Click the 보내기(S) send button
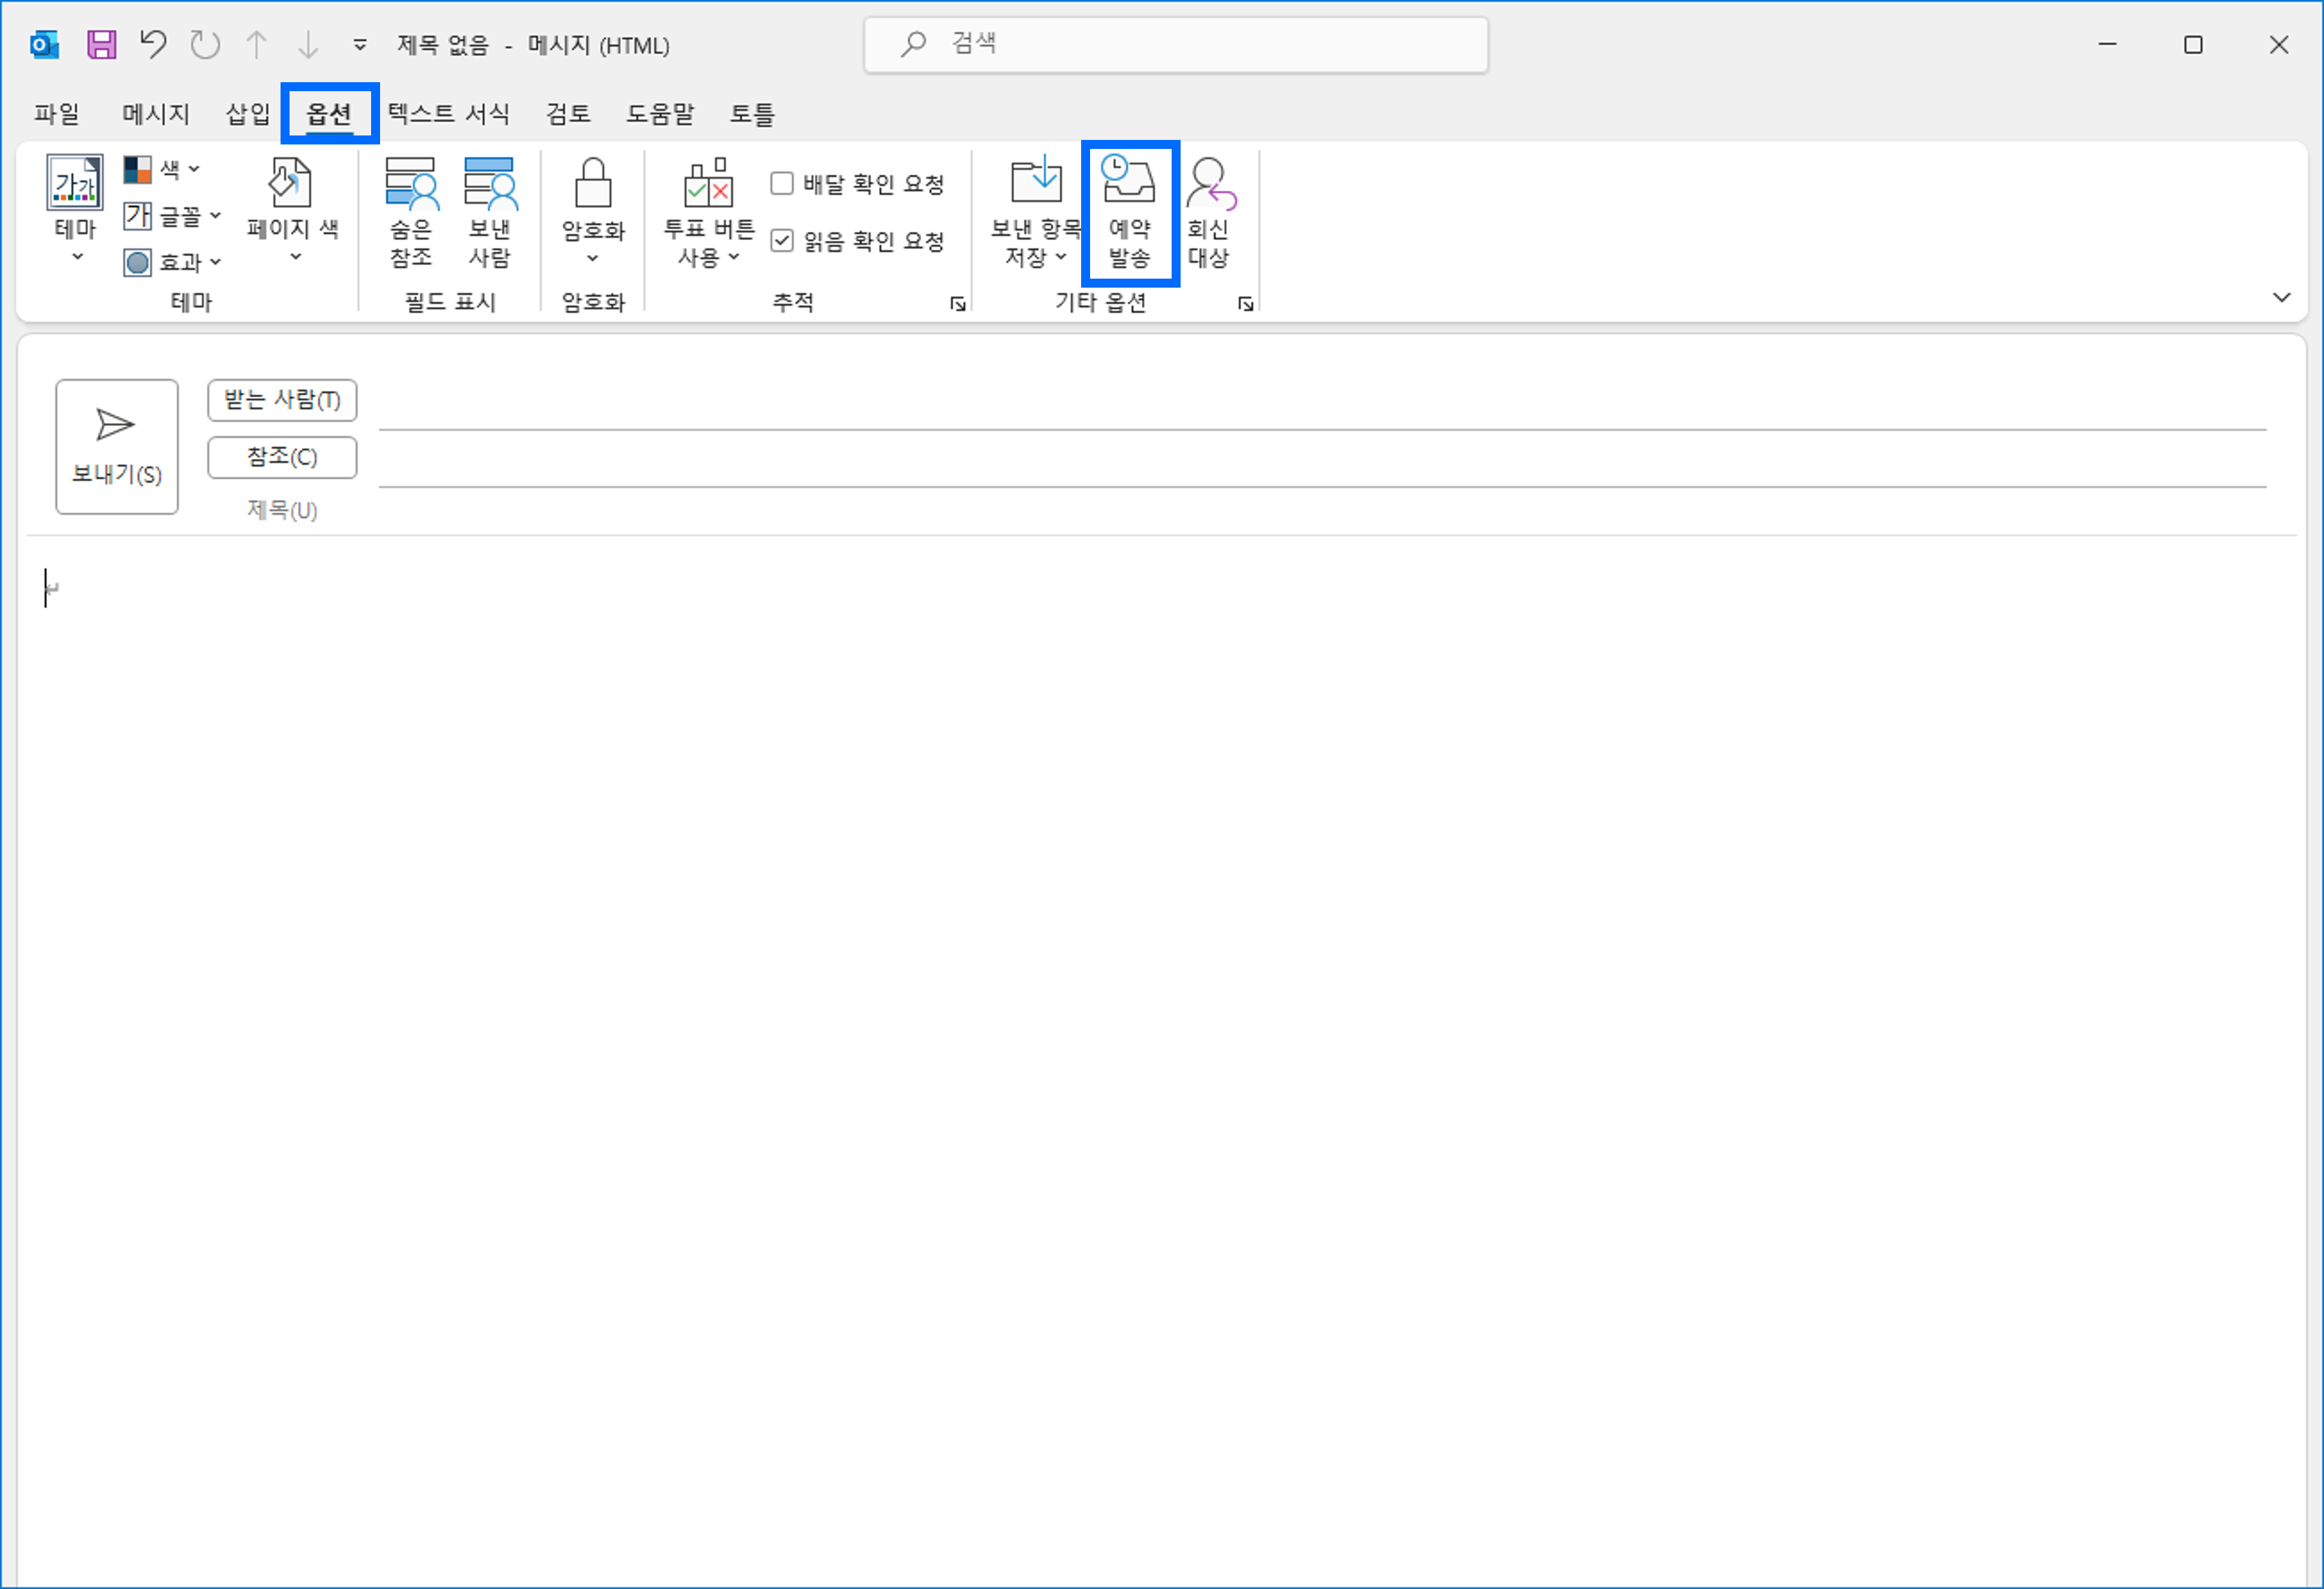The height and width of the screenshot is (1589, 2324). (x=116, y=447)
